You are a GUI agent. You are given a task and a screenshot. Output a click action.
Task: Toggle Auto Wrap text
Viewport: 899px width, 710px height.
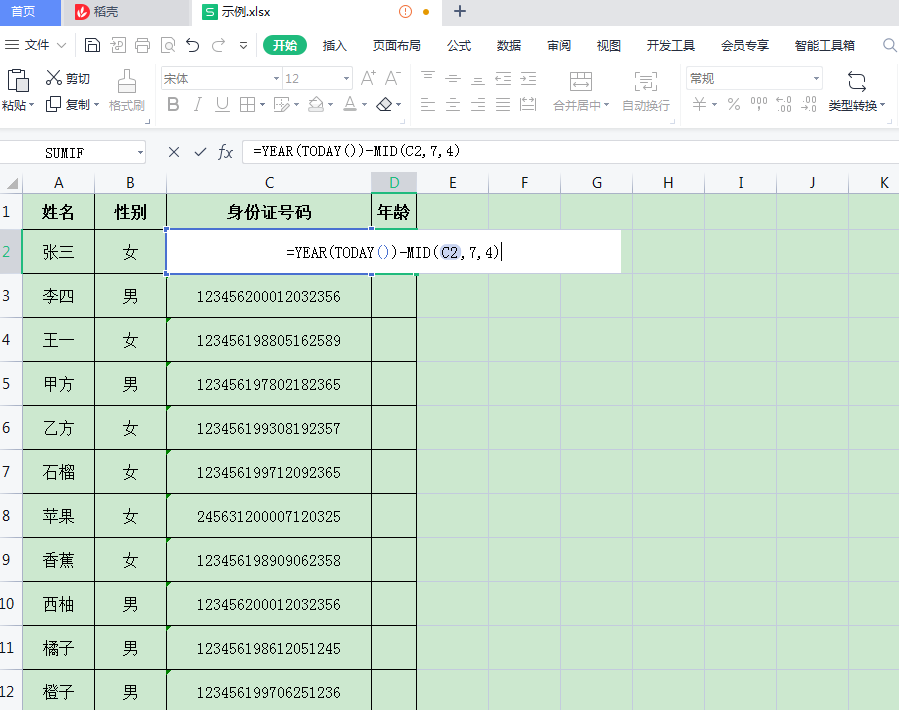click(x=646, y=91)
